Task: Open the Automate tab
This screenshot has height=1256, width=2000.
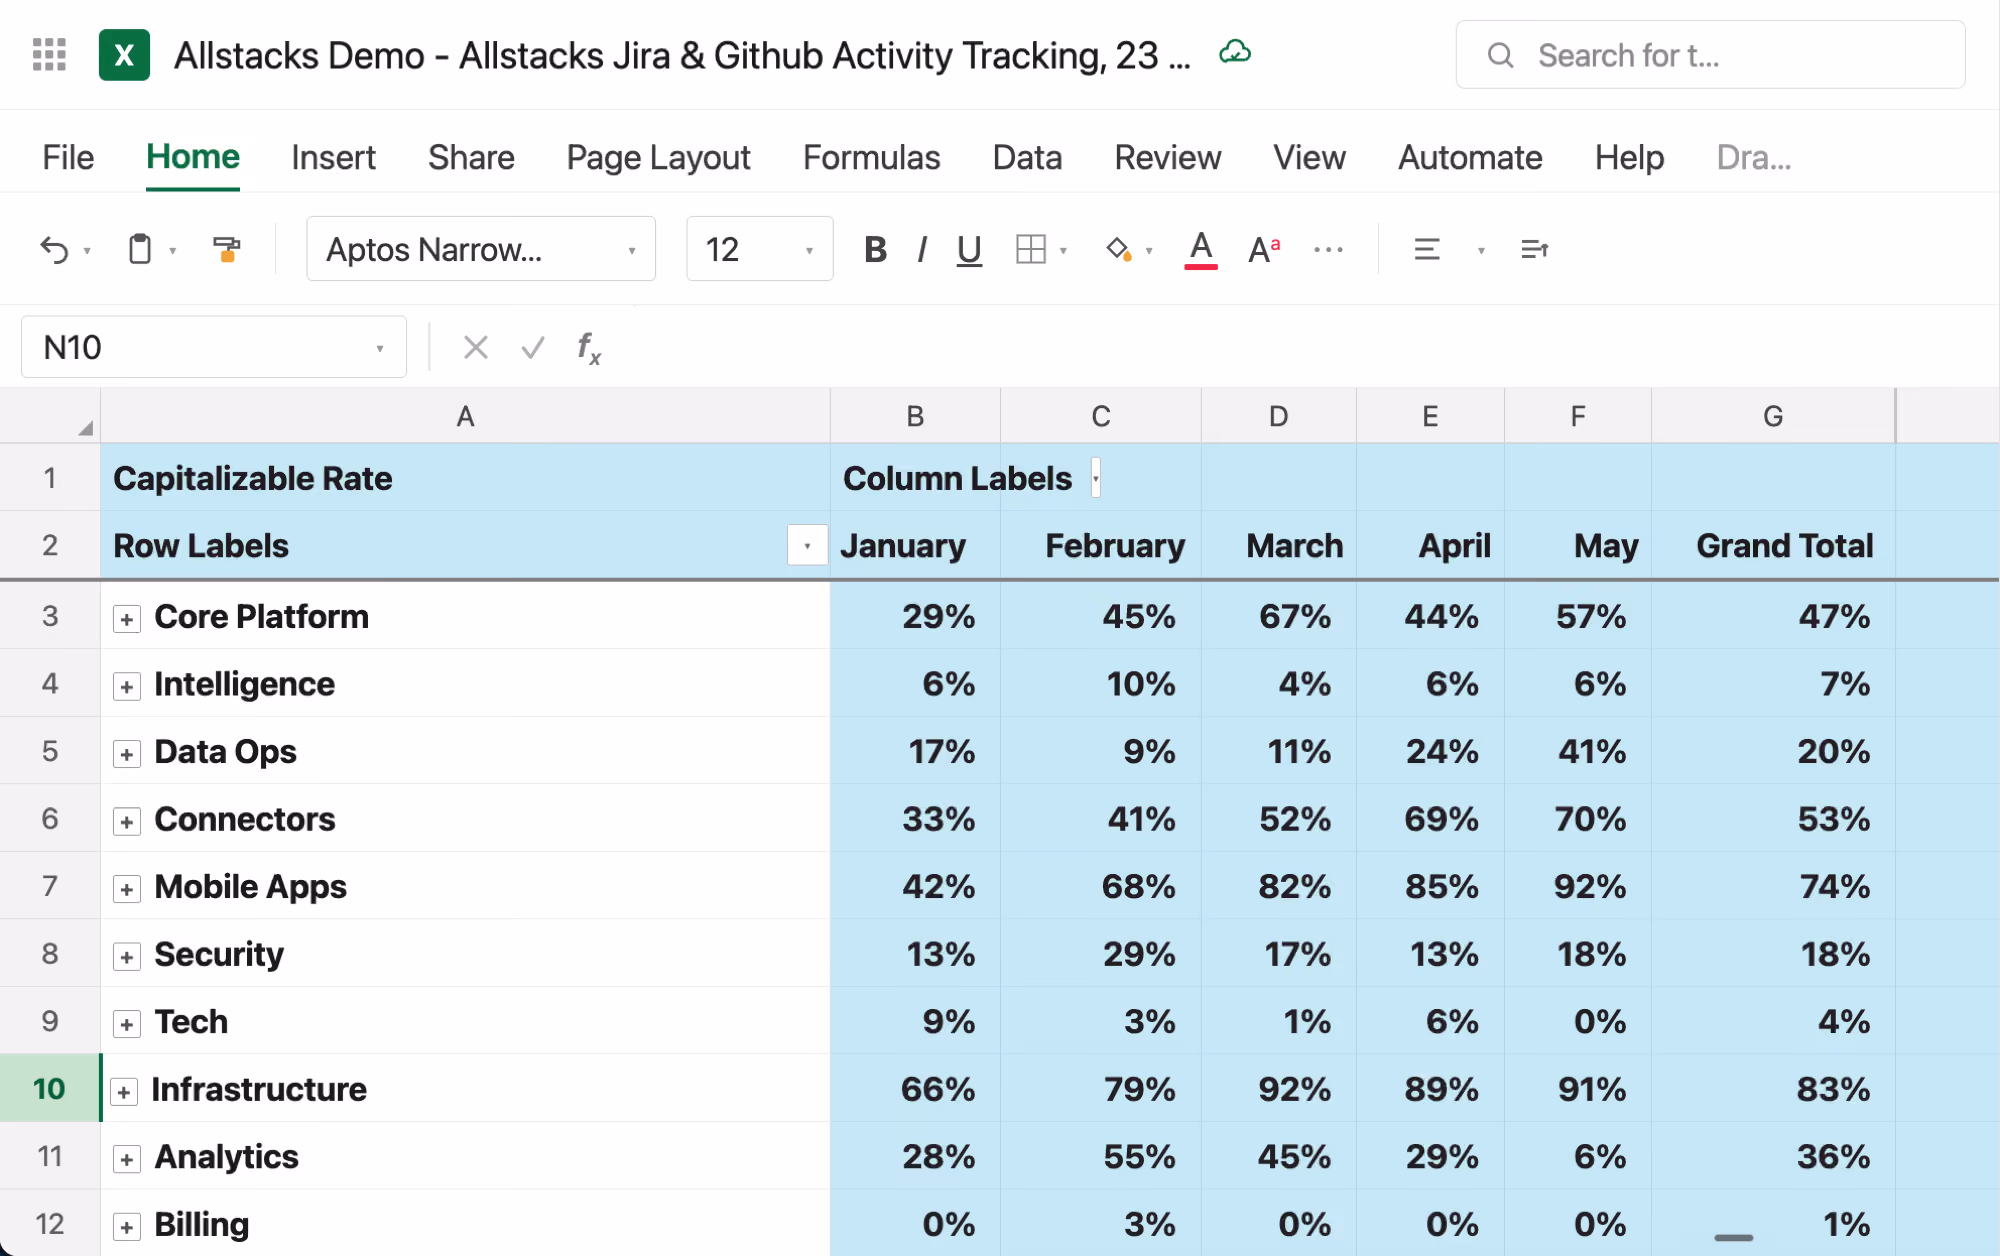Action: pyautogui.click(x=1470, y=157)
